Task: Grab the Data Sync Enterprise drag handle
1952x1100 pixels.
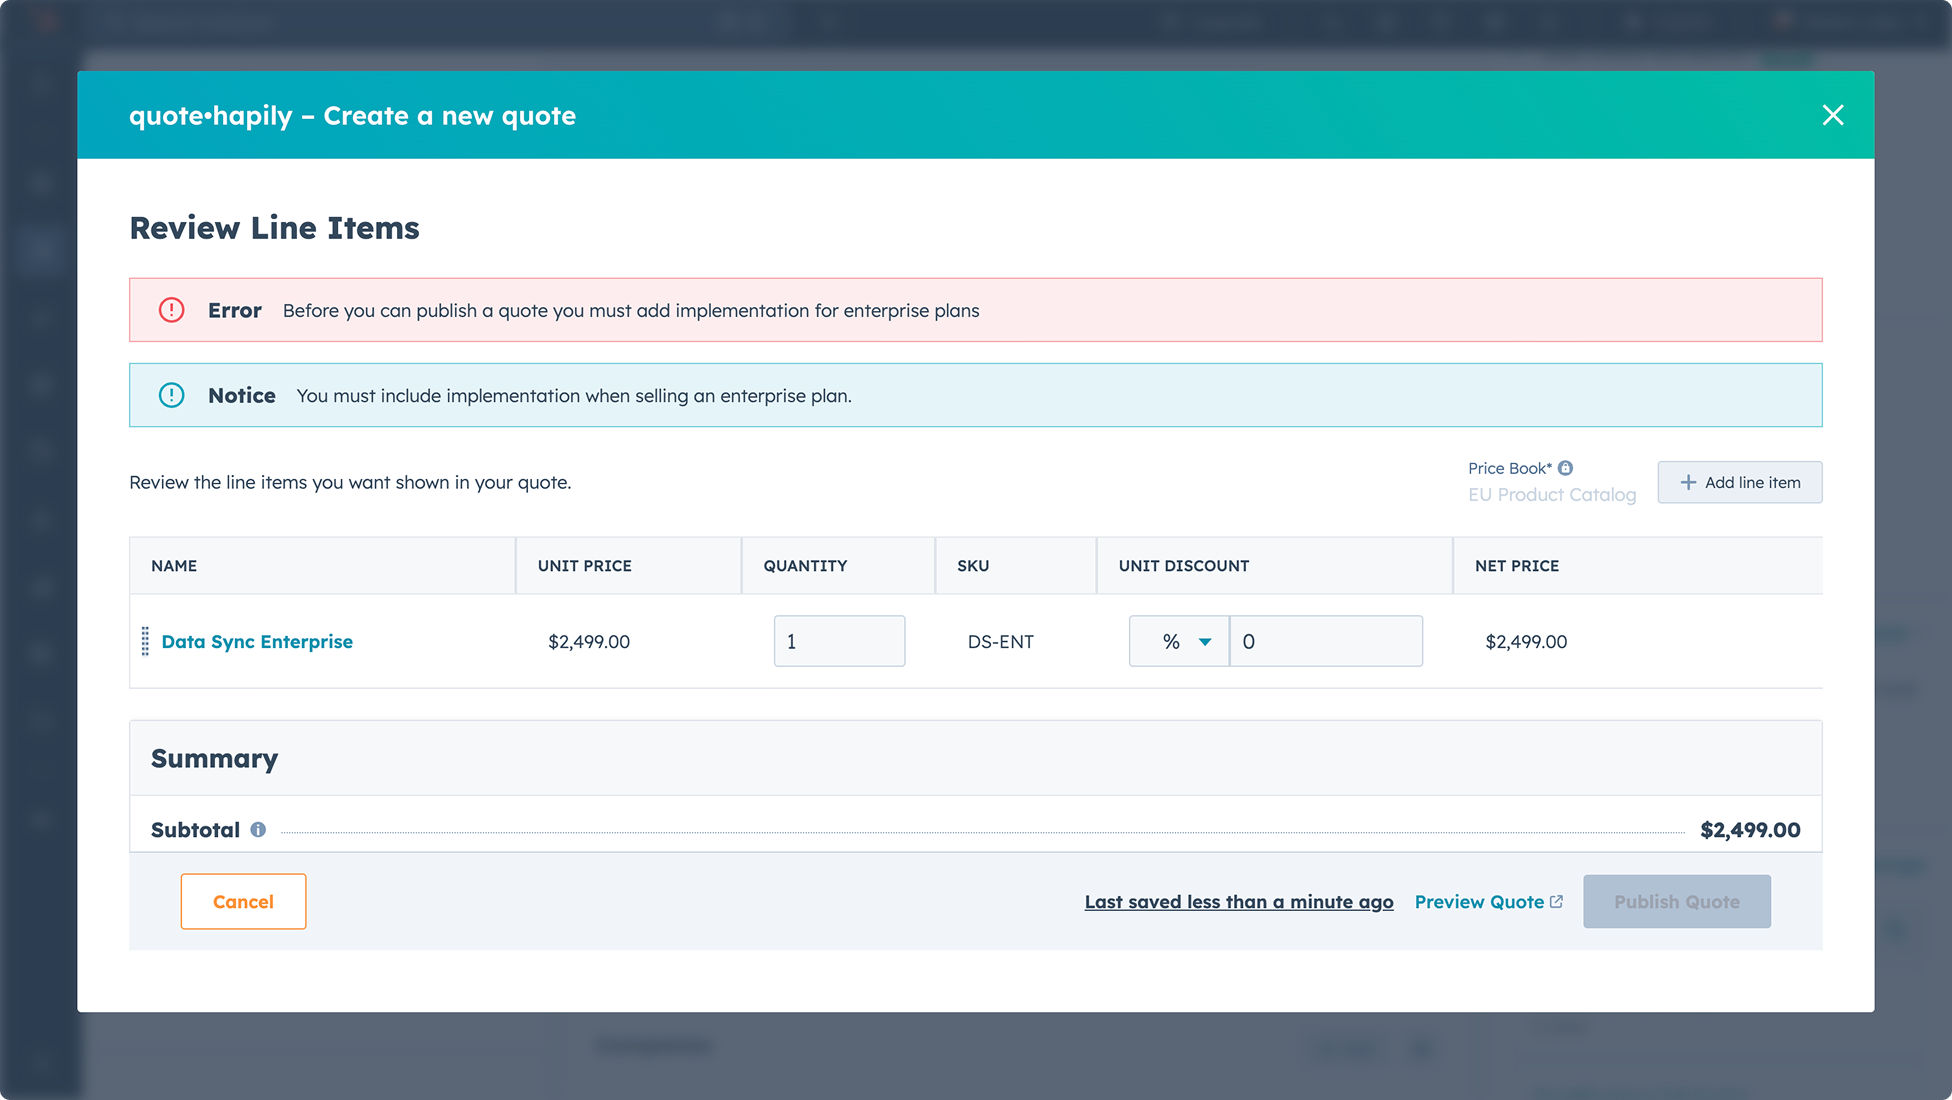Action: (x=145, y=641)
